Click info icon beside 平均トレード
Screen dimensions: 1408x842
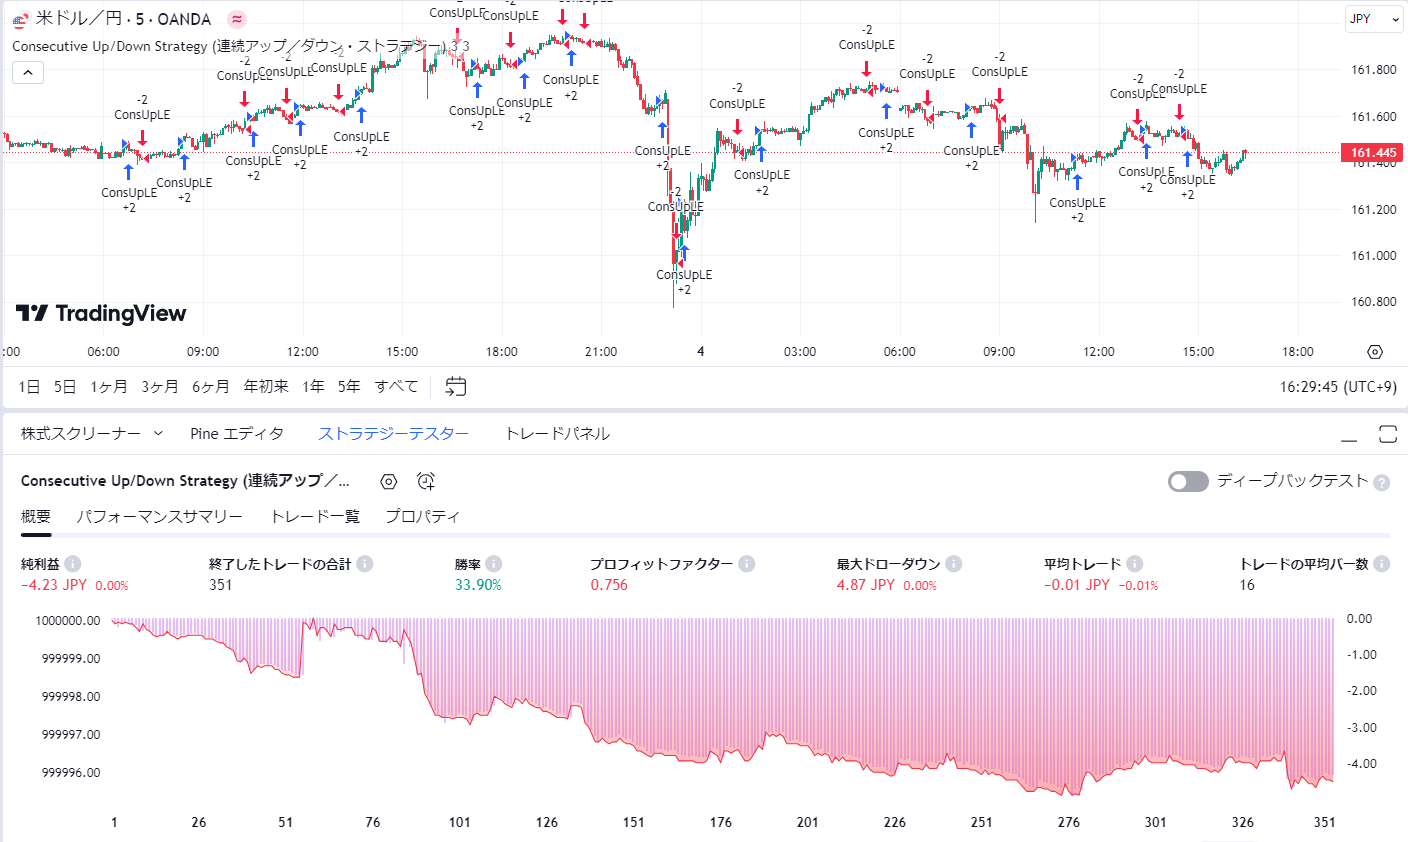1135,564
